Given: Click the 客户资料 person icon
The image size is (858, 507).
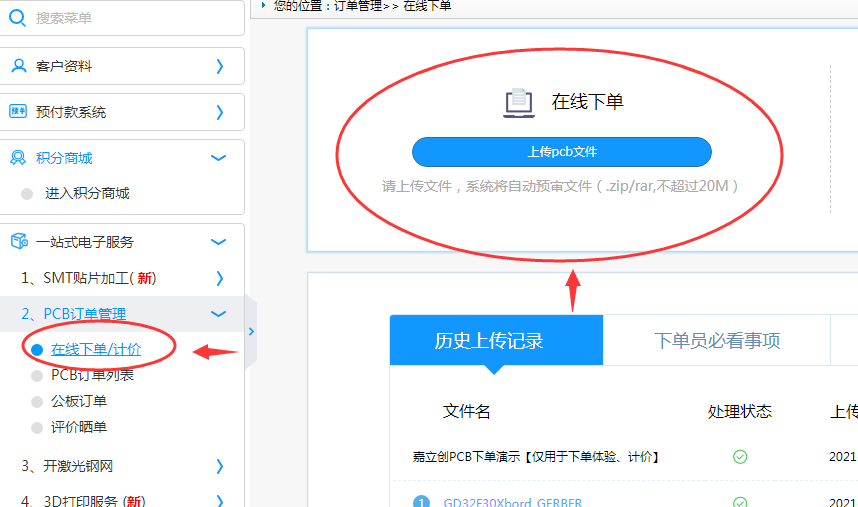Looking at the screenshot, I should click(18, 66).
